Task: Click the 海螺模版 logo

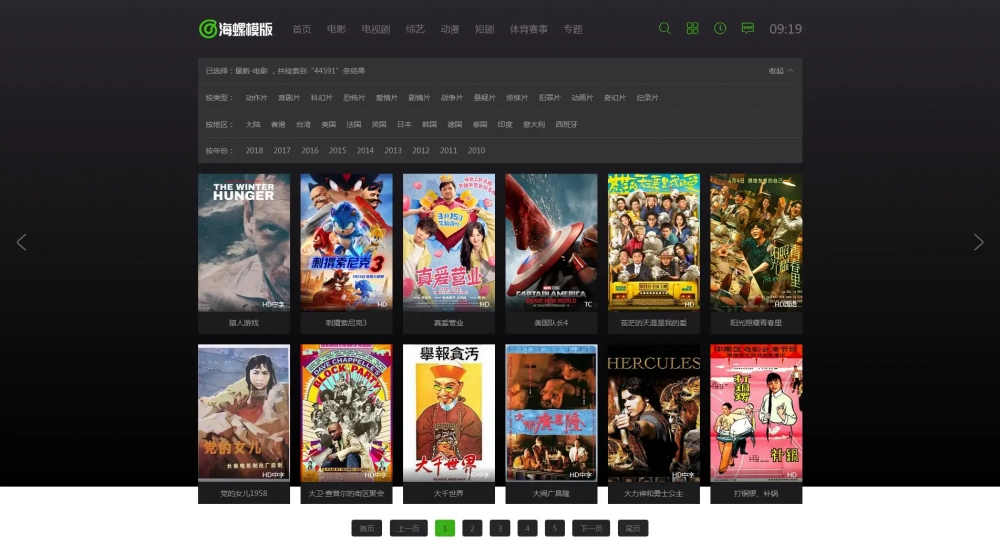Action: [x=236, y=29]
